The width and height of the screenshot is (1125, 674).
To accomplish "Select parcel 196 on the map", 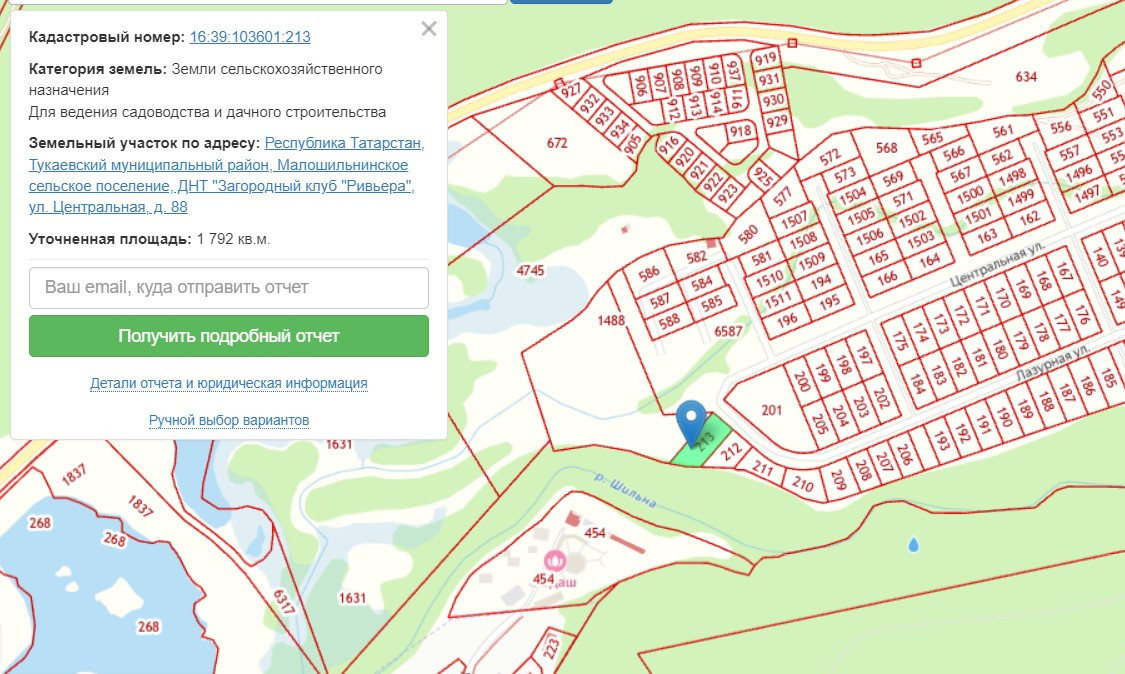I will [787, 320].
